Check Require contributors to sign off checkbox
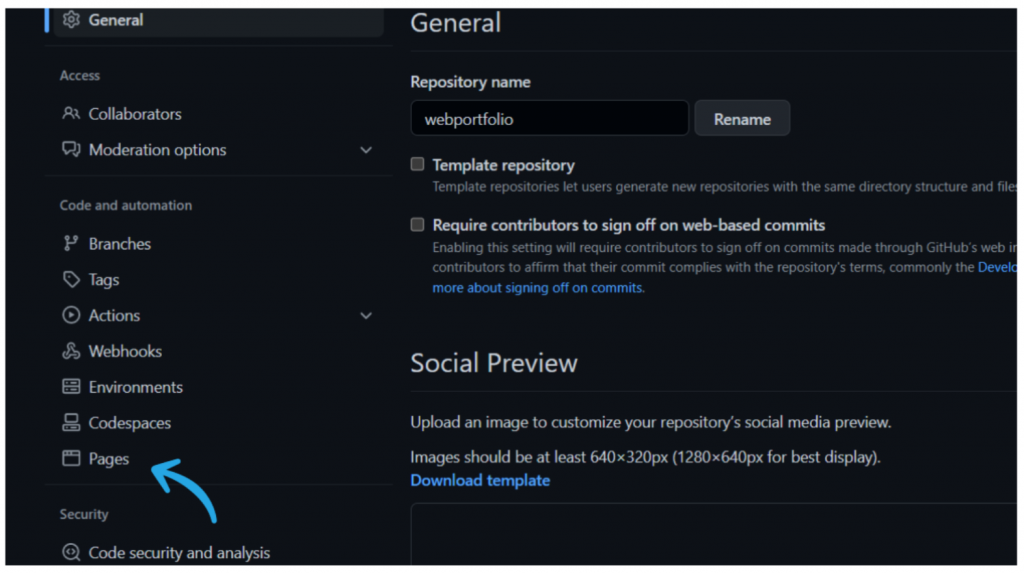 pyautogui.click(x=417, y=225)
